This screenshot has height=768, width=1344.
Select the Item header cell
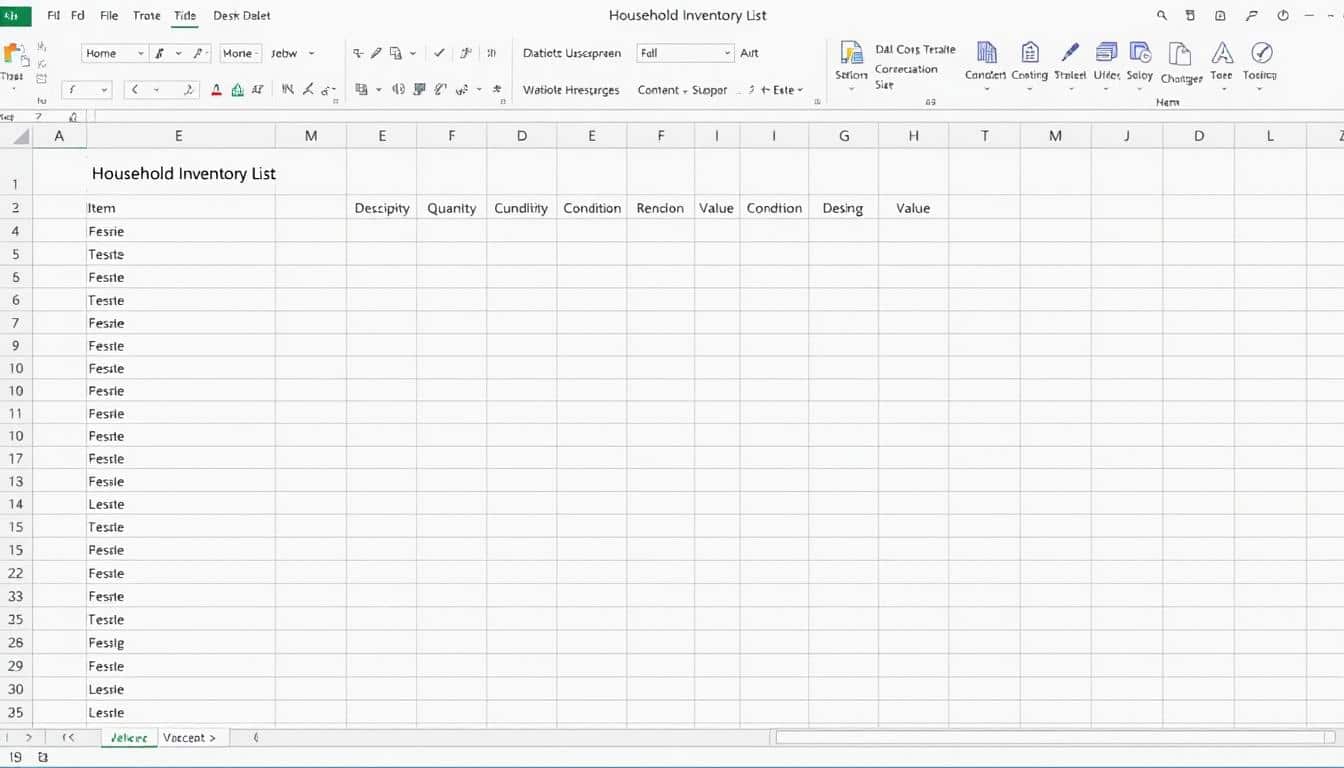181,208
